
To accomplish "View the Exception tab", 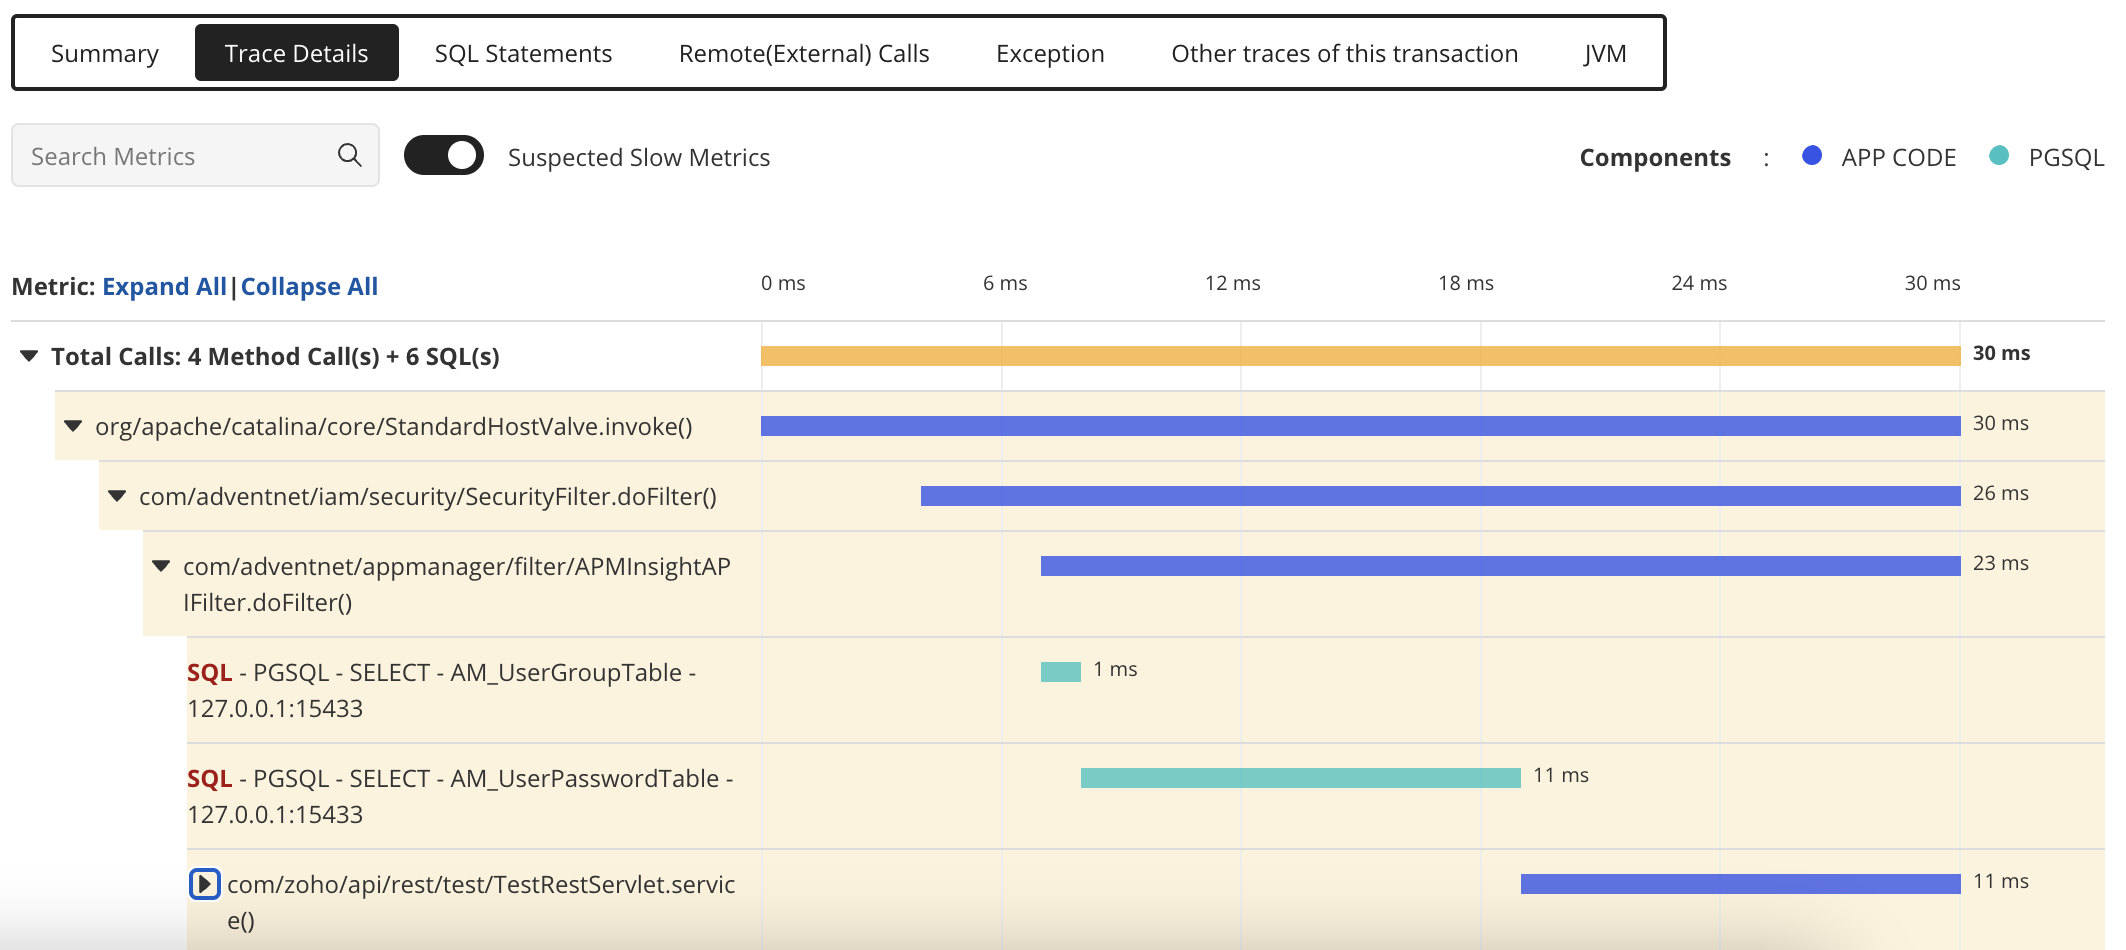I will tap(1049, 52).
